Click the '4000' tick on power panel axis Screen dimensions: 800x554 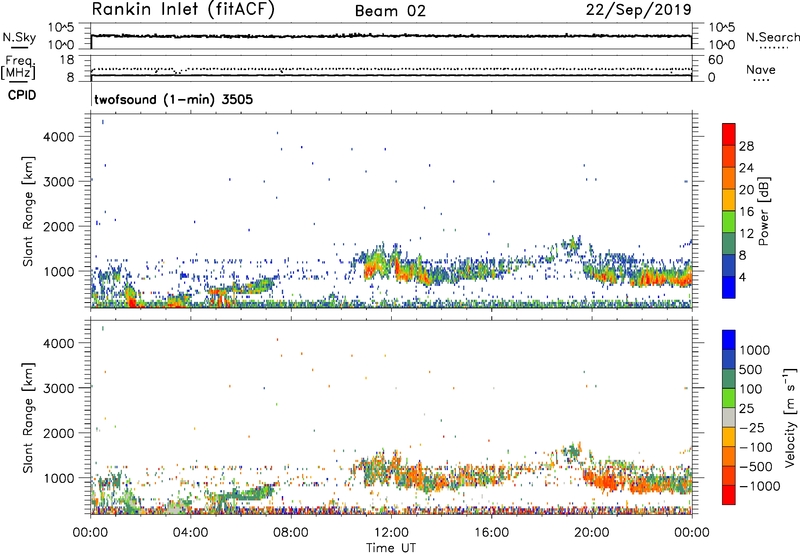pyautogui.click(x=58, y=137)
